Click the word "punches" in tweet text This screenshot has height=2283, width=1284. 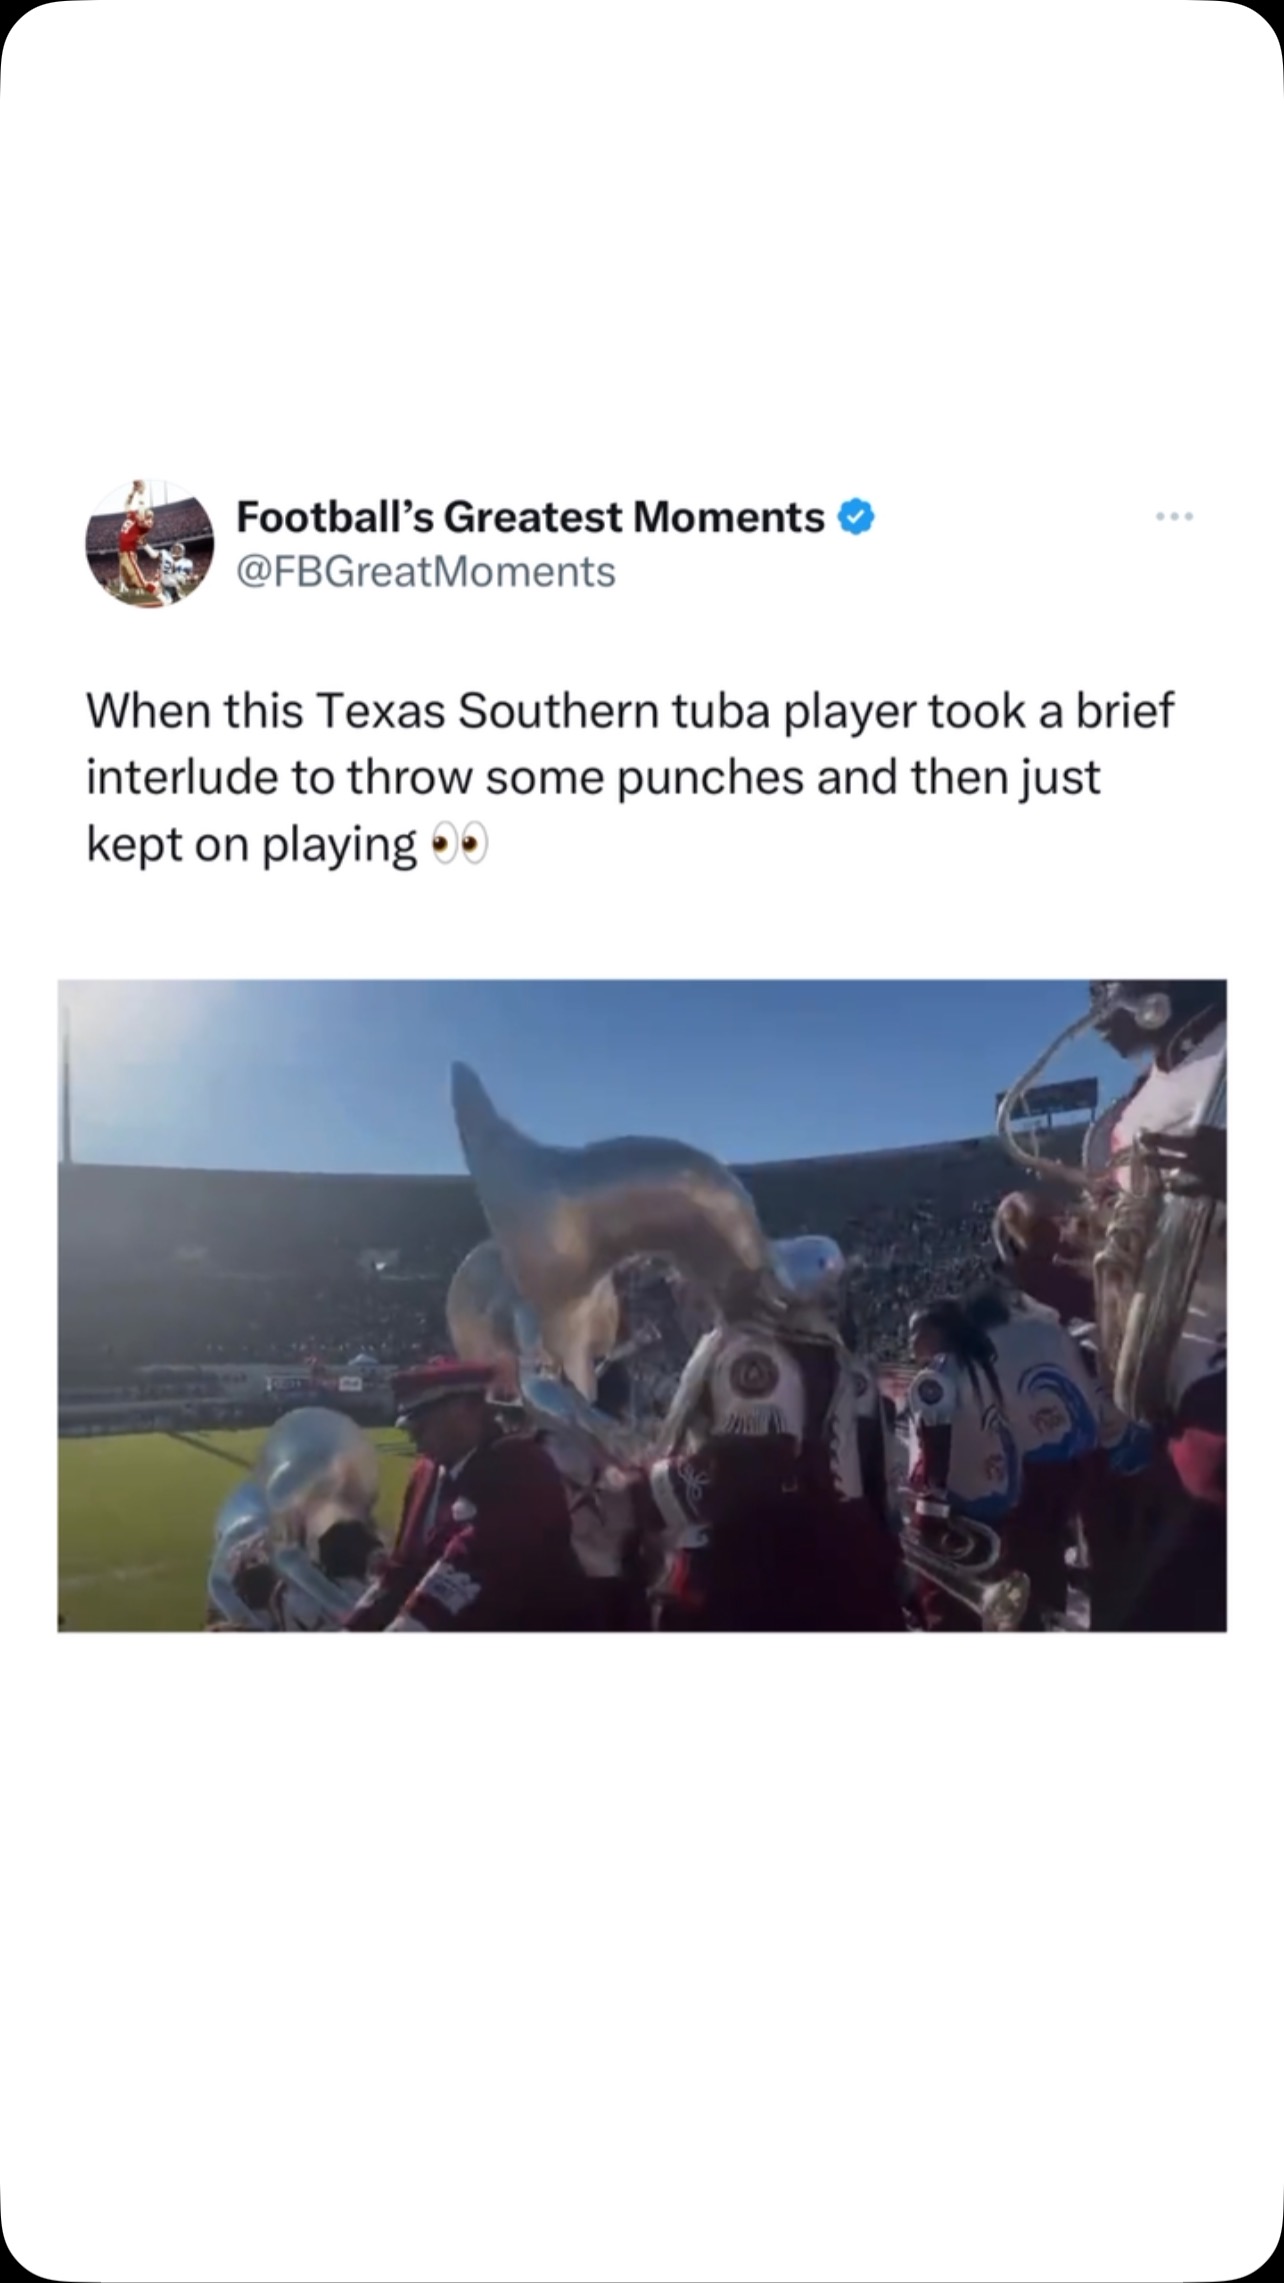709,778
